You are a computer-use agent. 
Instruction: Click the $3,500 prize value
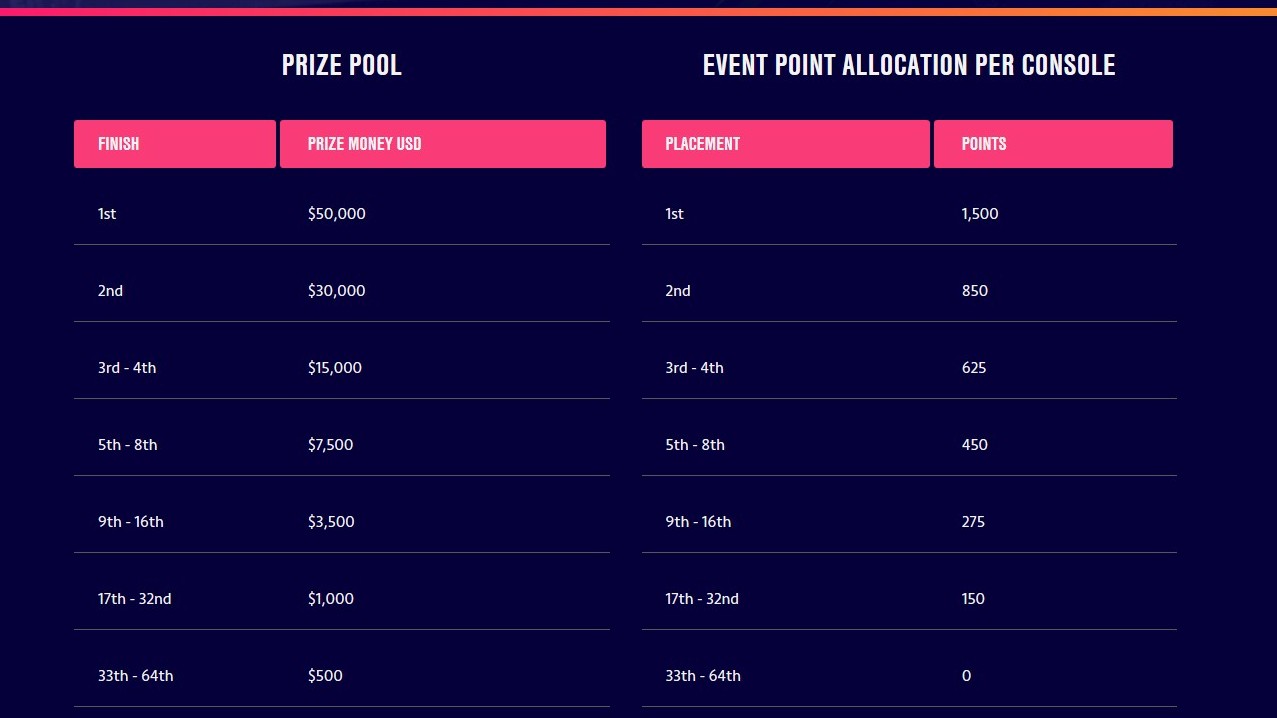point(331,522)
